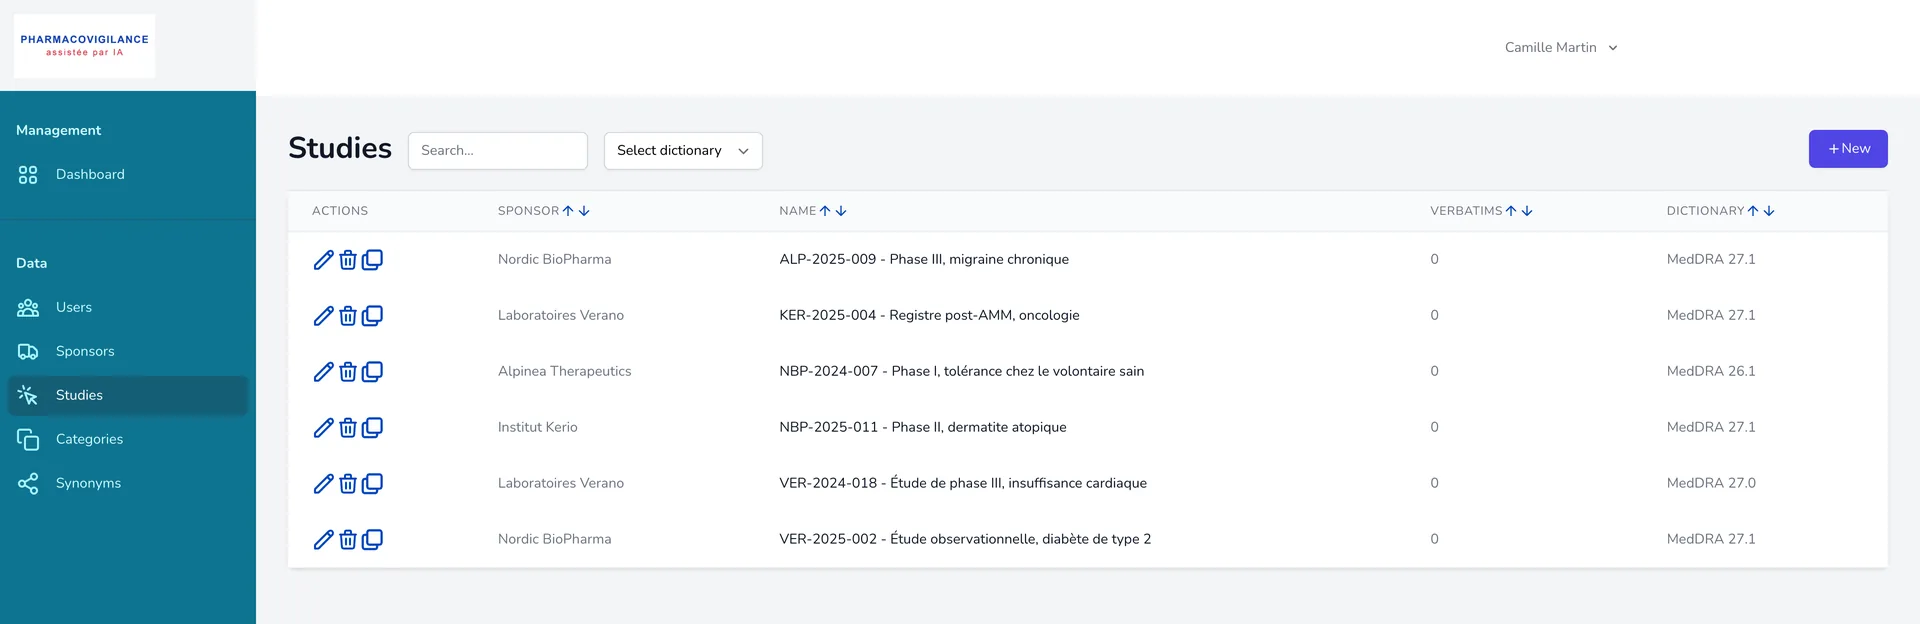Image resolution: width=1920 pixels, height=624 pixels.
Task: Open Categories in the sidebar
Action: click(128, 440)
